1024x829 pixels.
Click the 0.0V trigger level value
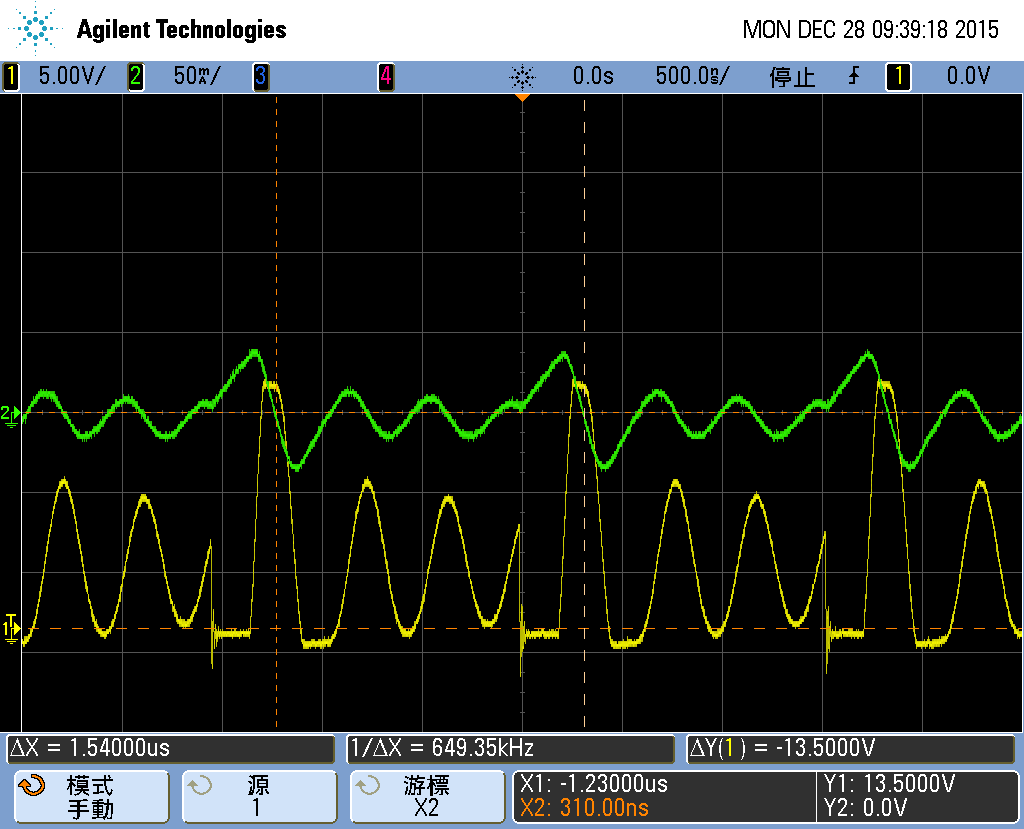968,76
